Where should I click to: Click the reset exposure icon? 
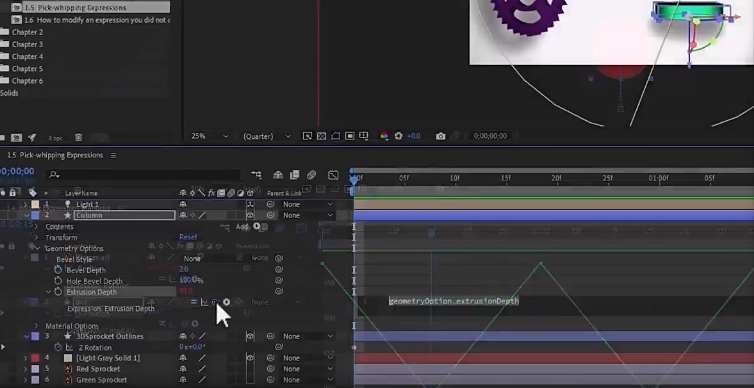click(x=398, y=136)
